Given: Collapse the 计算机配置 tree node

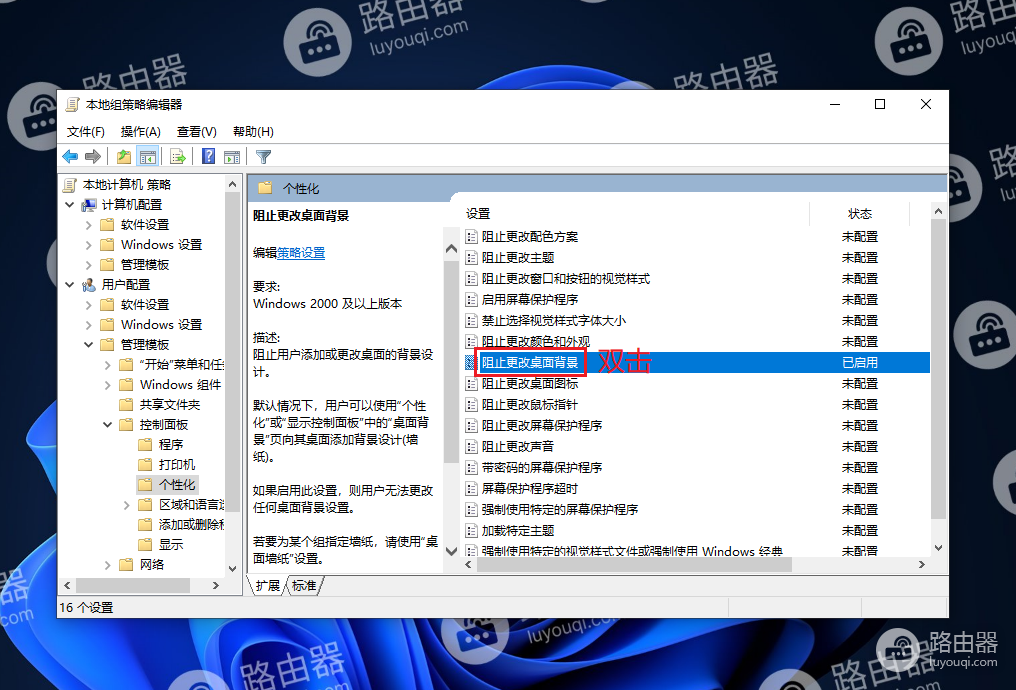Looking at the screenshot, I should (70, 205).
